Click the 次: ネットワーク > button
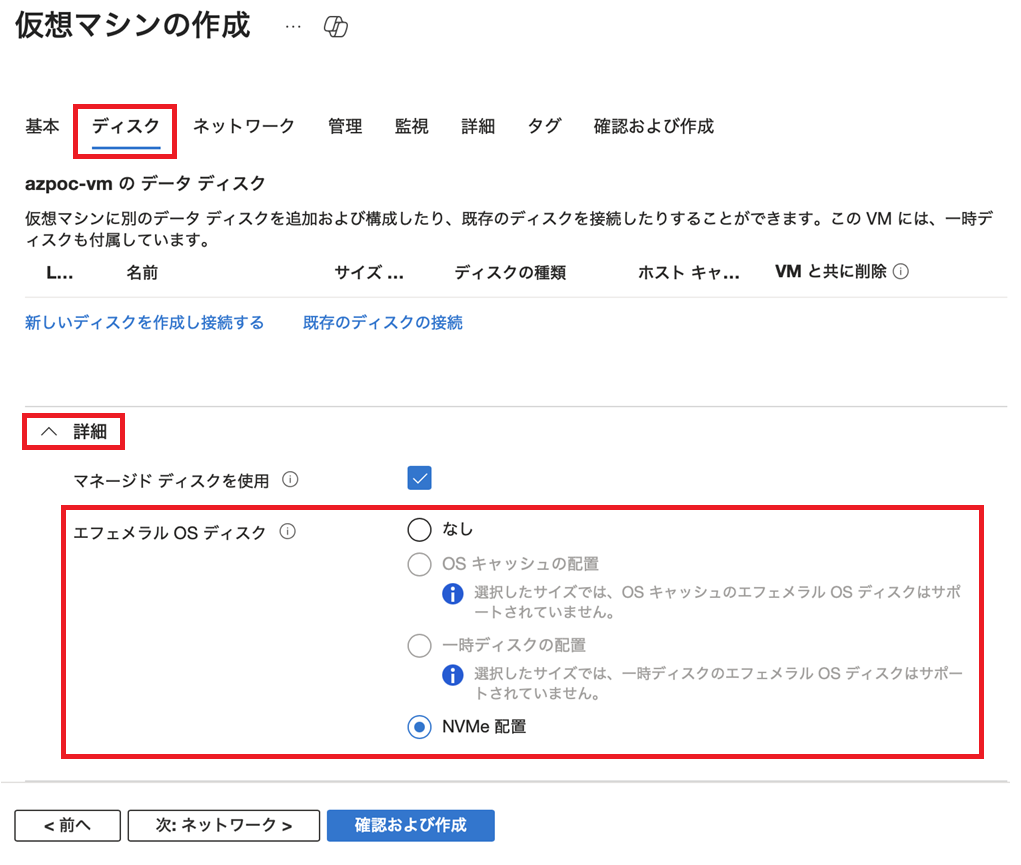 224,825
